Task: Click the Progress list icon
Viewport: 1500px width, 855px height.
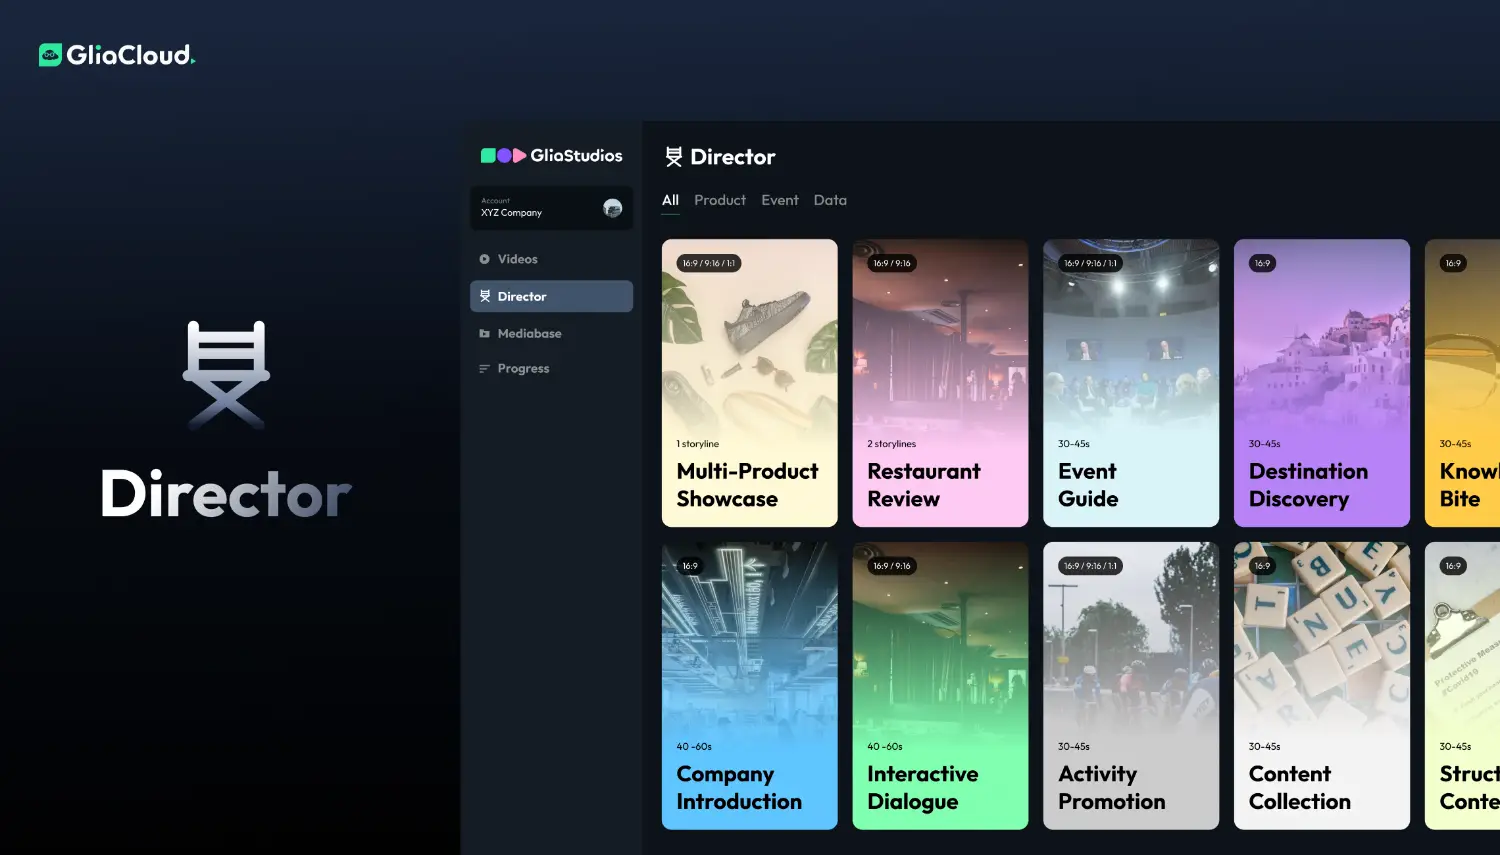Action: click(485, 369)
